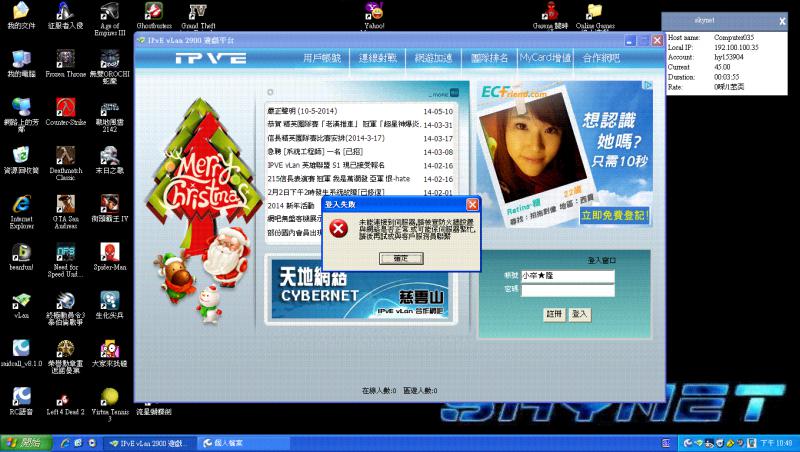Open 用戶網站 in IPVE menu
This screenshot has height=452, width=800.
click(x=321, y=58)
